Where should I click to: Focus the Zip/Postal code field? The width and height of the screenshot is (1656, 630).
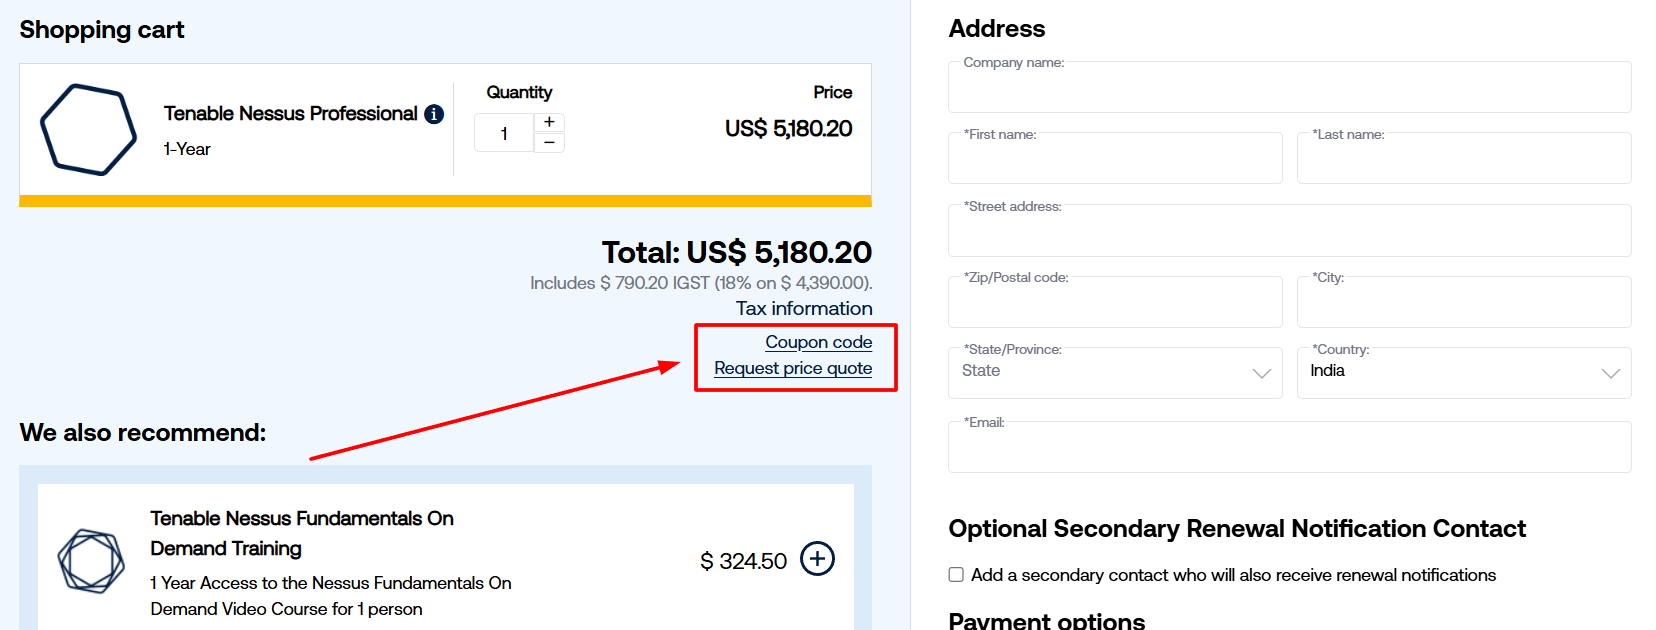tap(1114, 303)
